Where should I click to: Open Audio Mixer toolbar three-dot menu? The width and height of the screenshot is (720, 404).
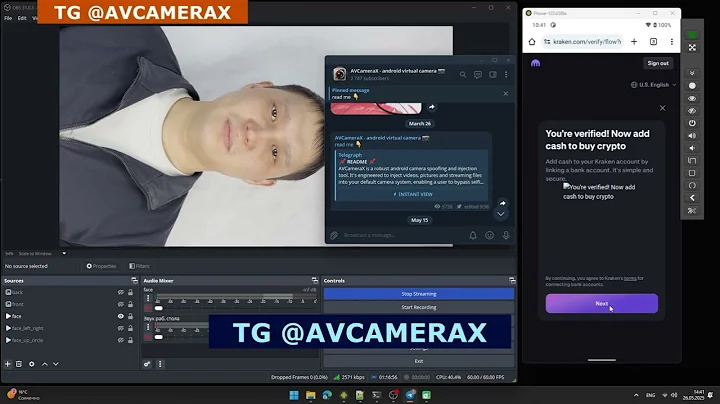(x=160, y=364)
